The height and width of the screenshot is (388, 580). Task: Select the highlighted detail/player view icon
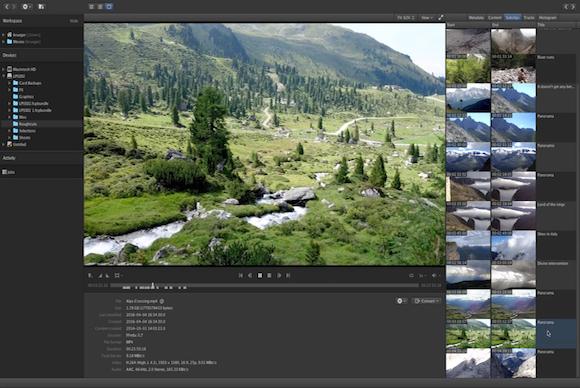pyautogui.click(x=109, y=7)
